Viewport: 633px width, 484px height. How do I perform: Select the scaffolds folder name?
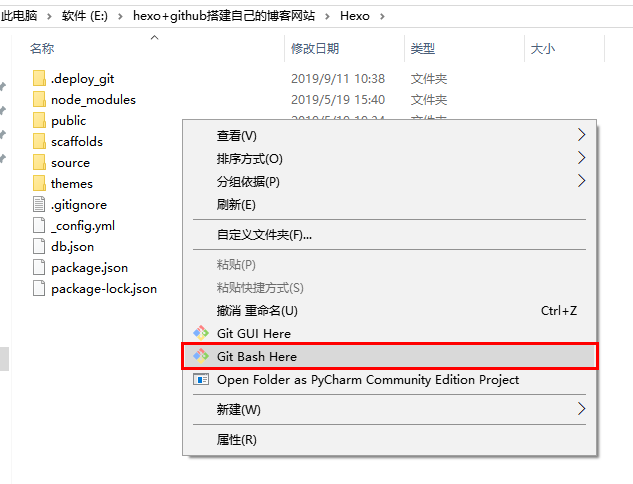(x=77, y=142)
